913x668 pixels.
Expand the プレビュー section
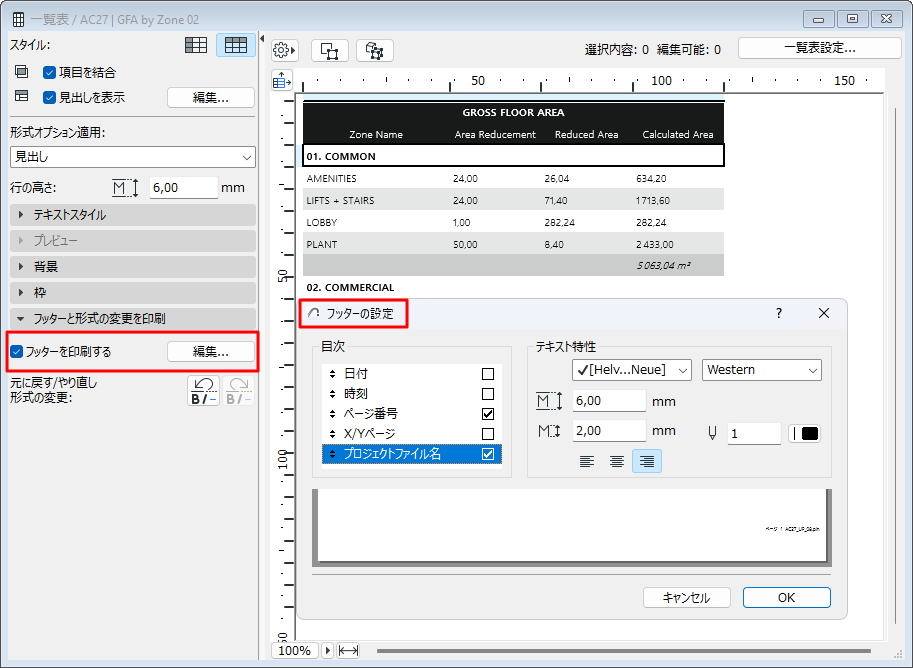pos(133,241)
